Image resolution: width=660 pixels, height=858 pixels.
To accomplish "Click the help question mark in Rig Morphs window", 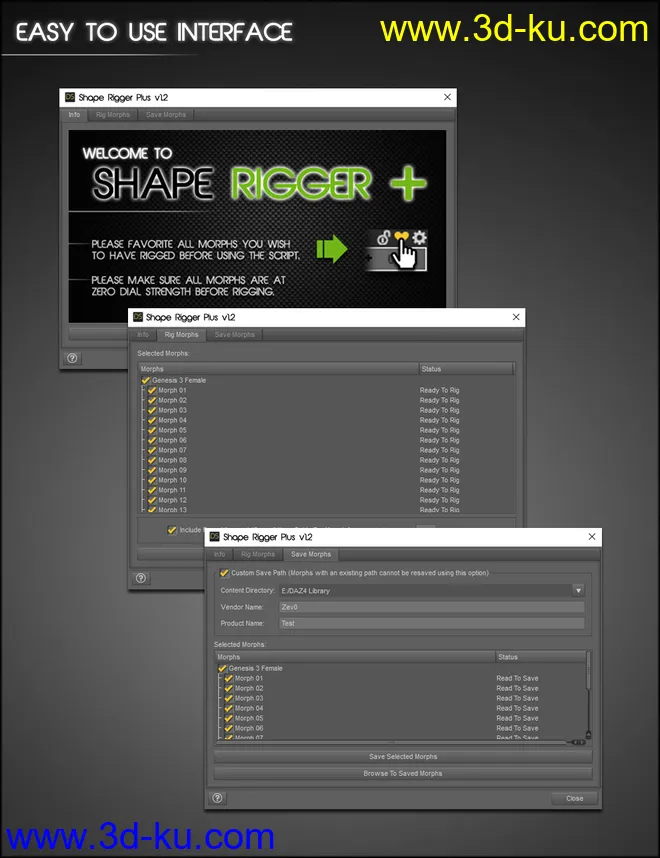I will click(x=141, y=578).
